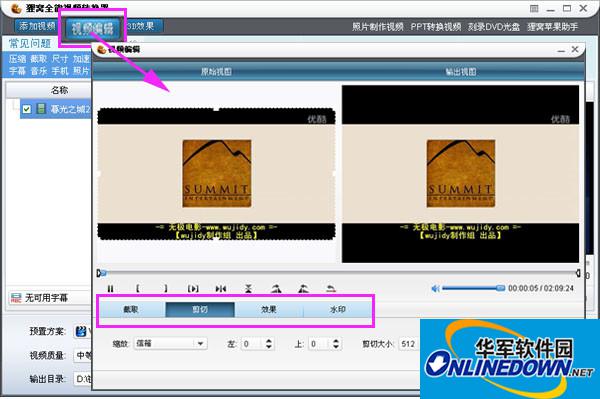This screenshot has height=399, width=600.
Task: Click the main window menu icon
Action: (534, 8)
